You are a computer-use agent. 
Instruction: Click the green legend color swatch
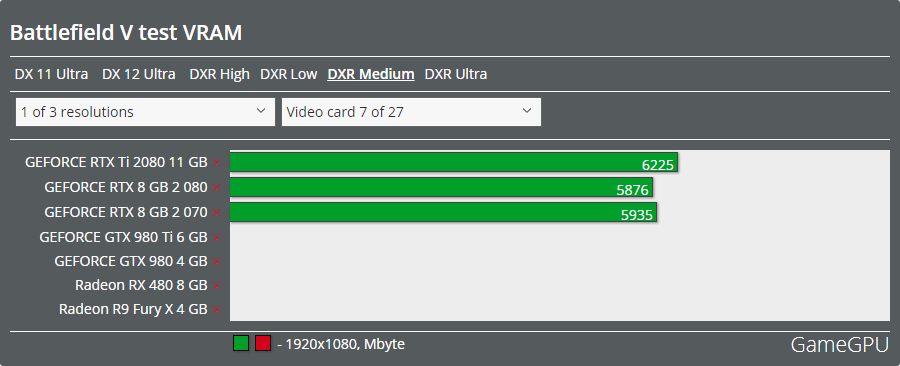point(241,344)
